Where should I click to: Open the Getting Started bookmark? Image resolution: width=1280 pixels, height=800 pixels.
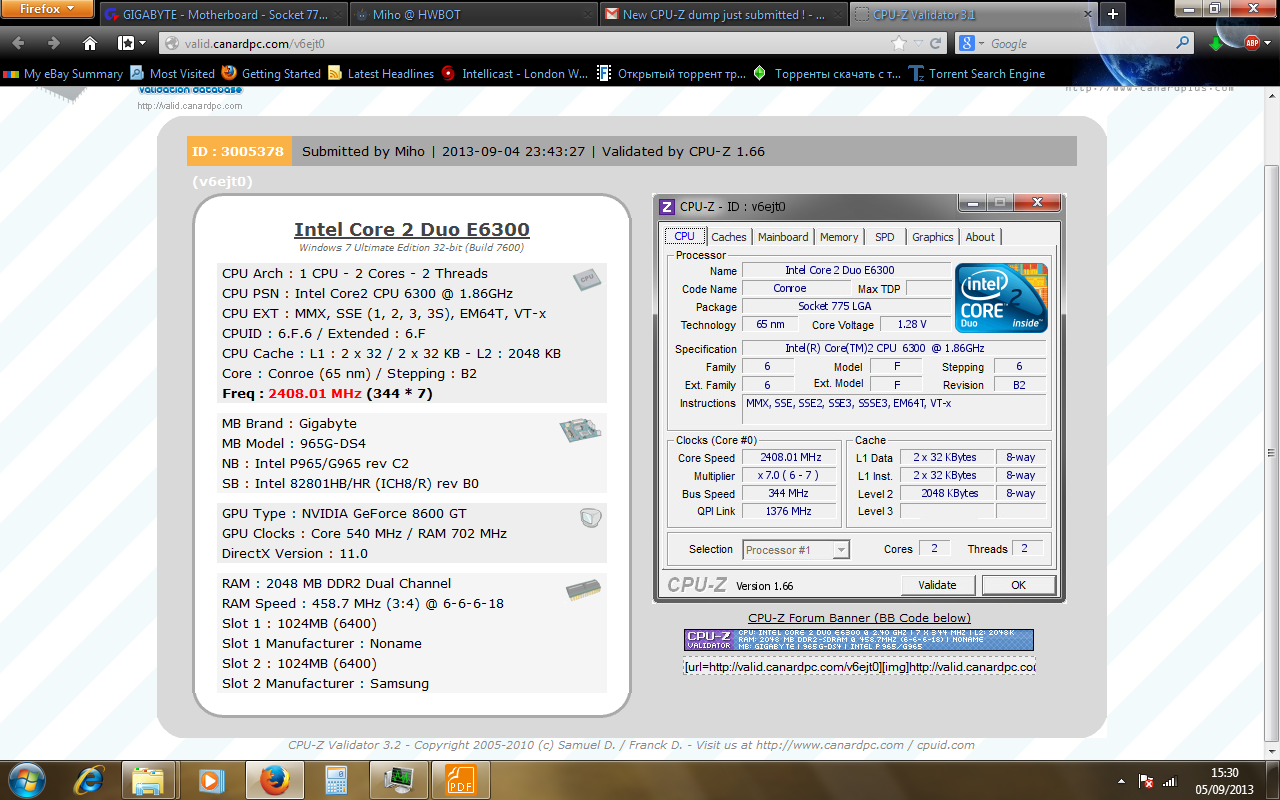click(x=271, y=74)
